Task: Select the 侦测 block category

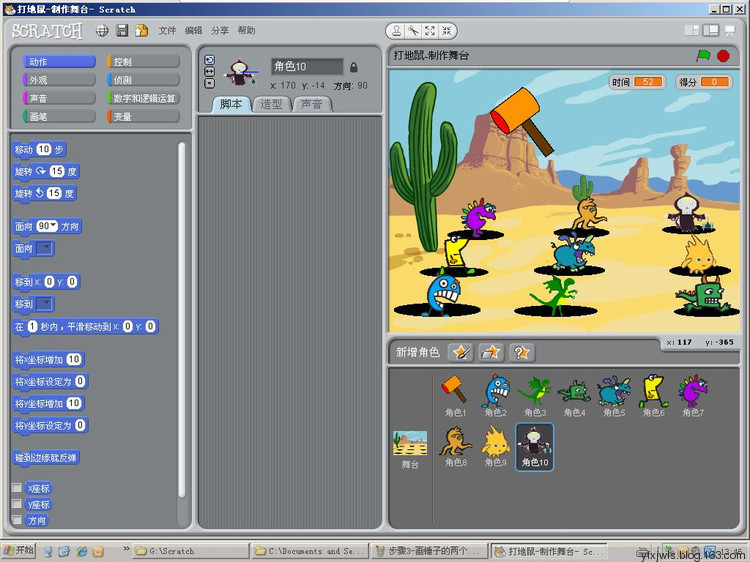Action: coord(143,80)
